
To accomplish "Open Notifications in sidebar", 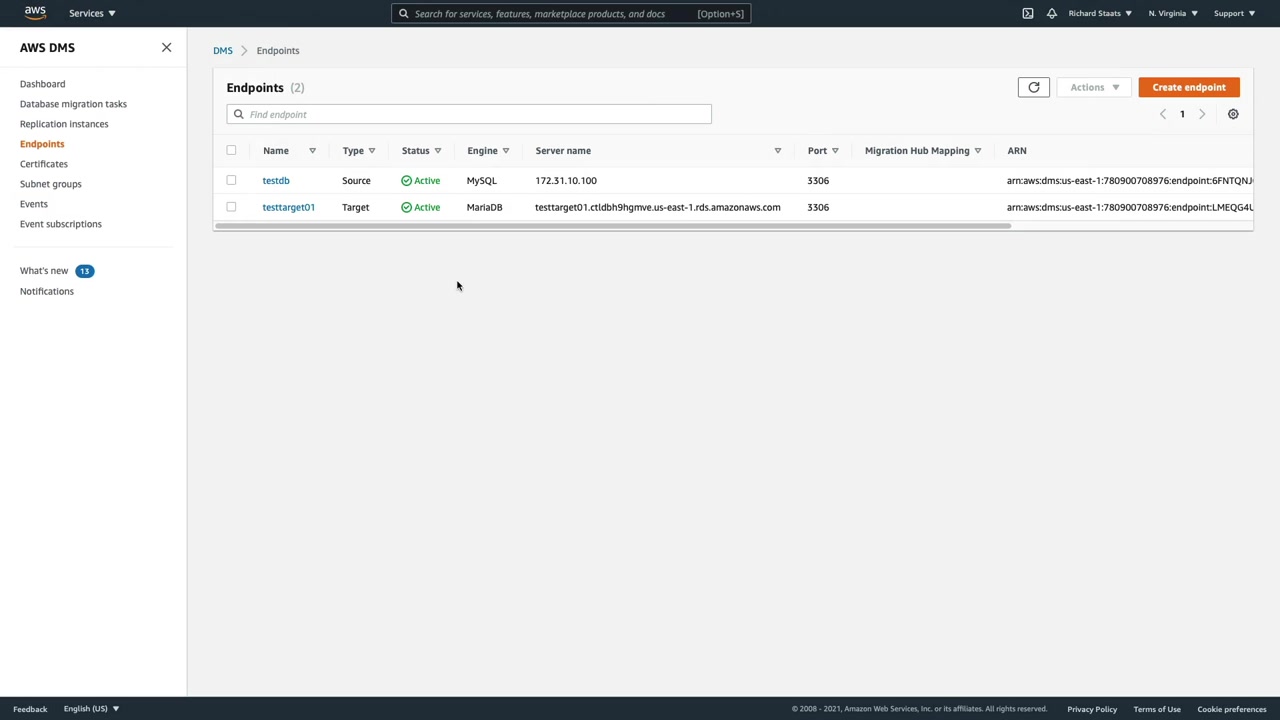I will (47, 291).
